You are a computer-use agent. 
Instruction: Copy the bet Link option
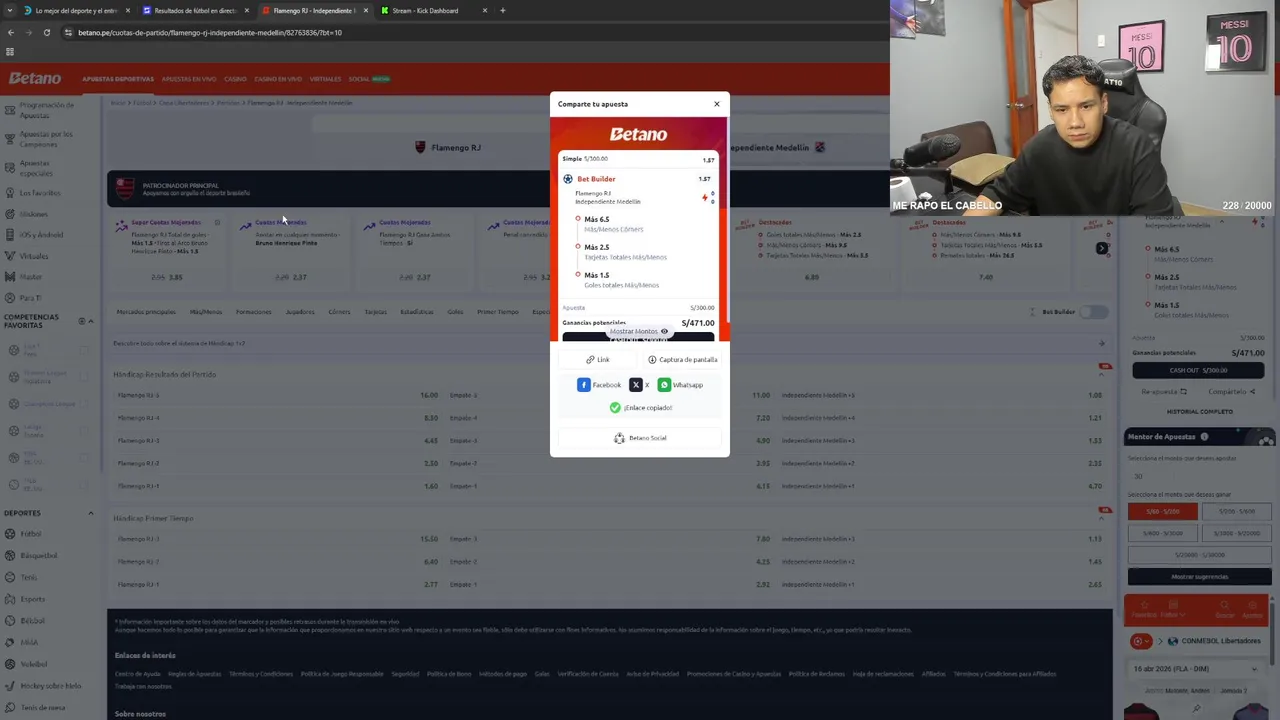pos(598,360)
